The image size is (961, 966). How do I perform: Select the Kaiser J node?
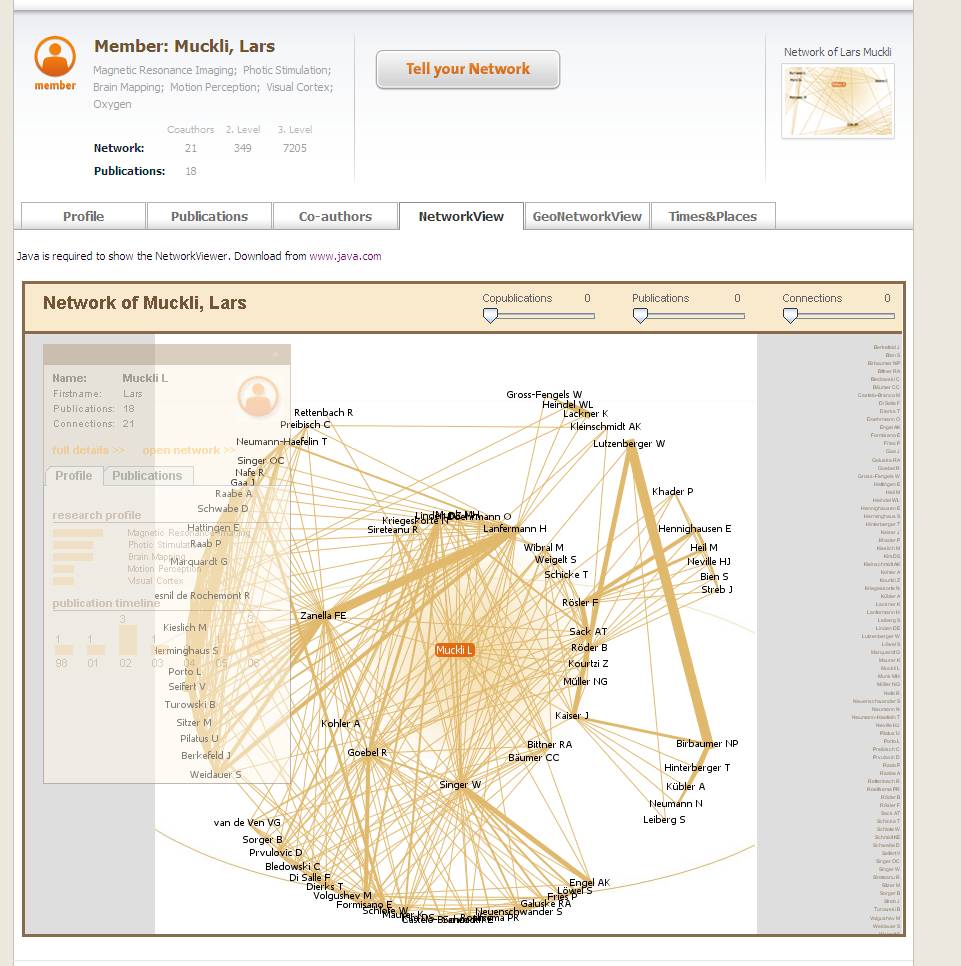572,715
